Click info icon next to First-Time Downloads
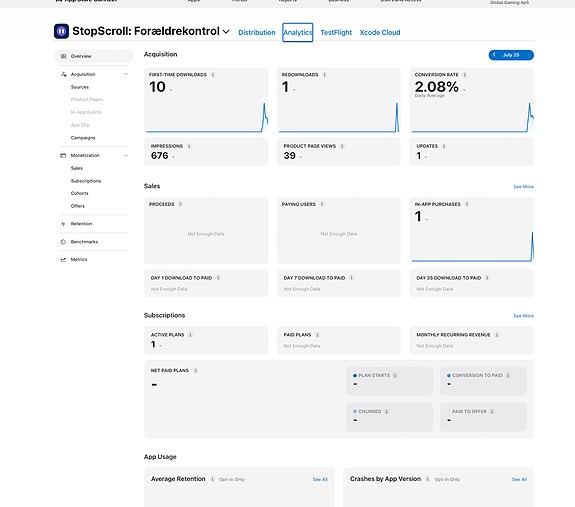The image size is (575, 507). pyautogui.click(x=213, y=75)
